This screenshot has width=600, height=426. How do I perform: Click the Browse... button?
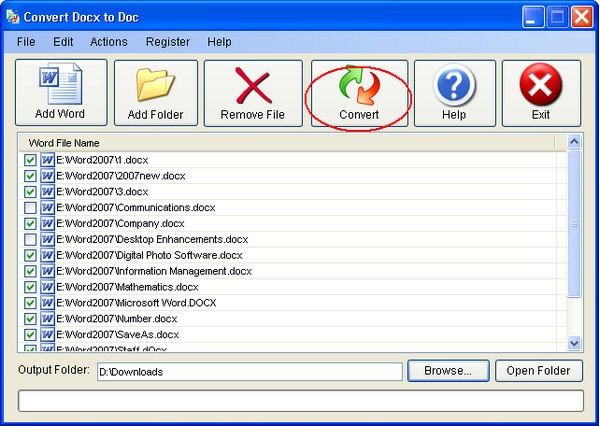tap(447, 371)
